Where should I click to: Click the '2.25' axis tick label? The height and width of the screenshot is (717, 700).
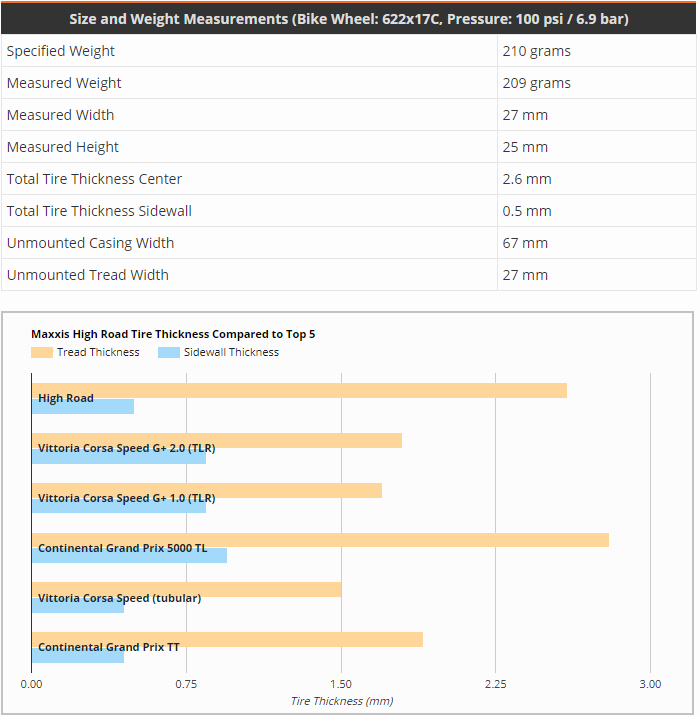(x=496, y=684)
